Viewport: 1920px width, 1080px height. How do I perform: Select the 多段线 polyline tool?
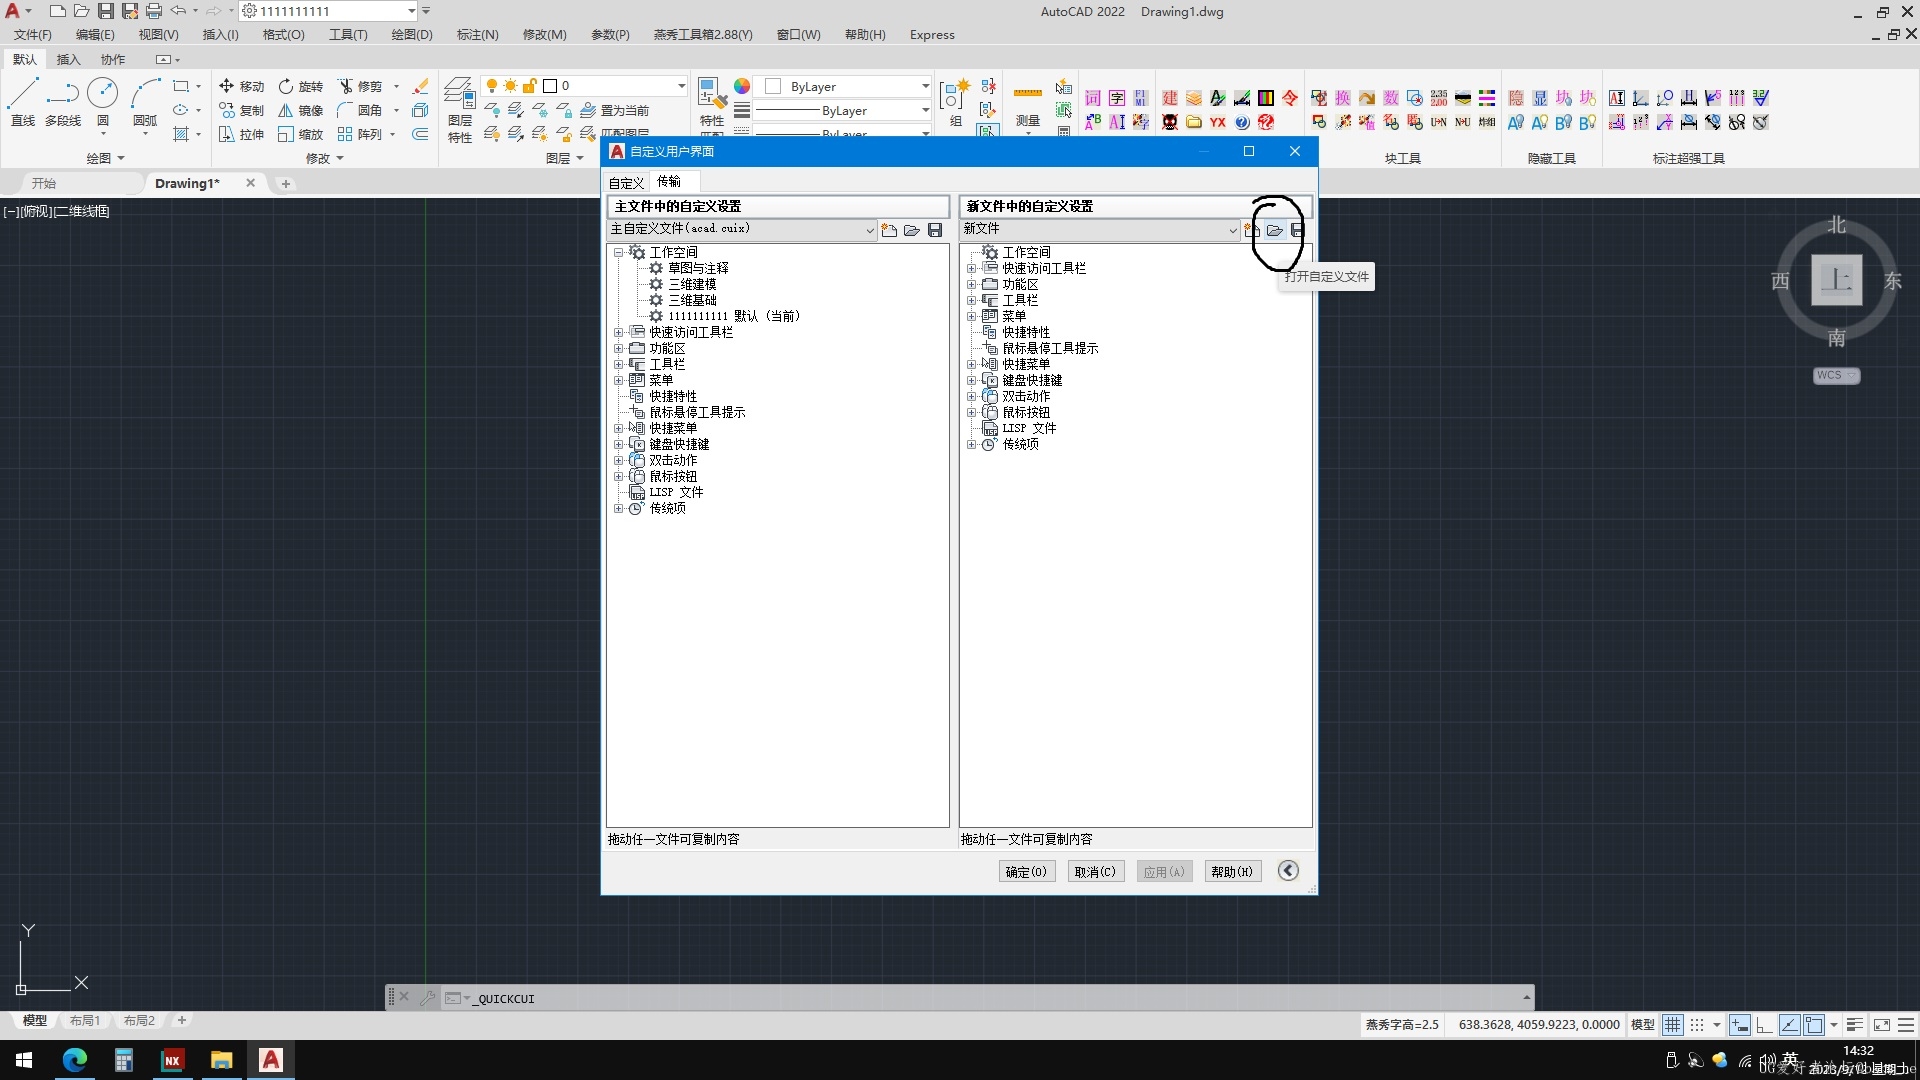click(x=63, y=103)
